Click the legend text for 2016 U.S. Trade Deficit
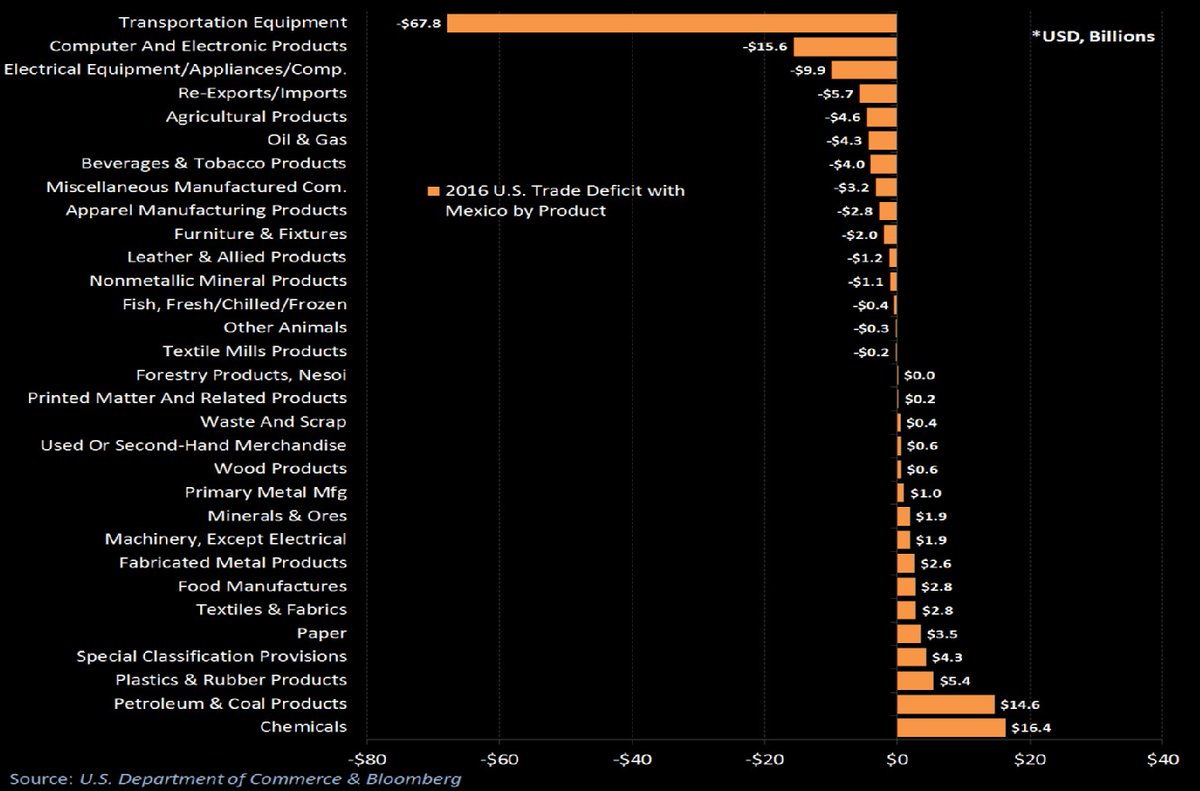This screenshot has height=791, width=1200. [x=565, y=201]
